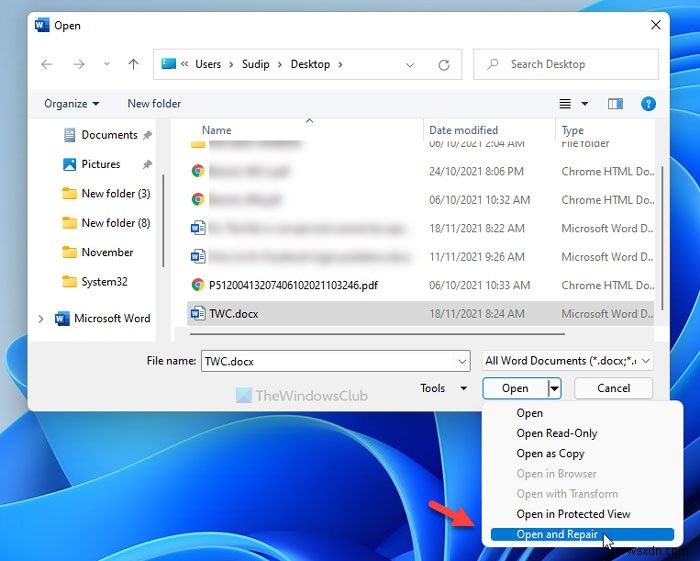Click Desktop in the address path
Image resolution: width=700 pixels, height=561 pixels.
pos(310,64)
